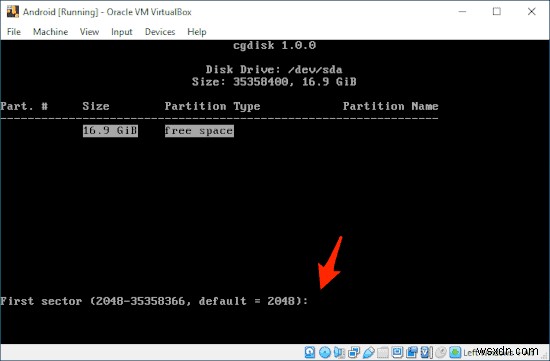
Task: Minimize the VirtualBox window
Action: tap(462, 12)
